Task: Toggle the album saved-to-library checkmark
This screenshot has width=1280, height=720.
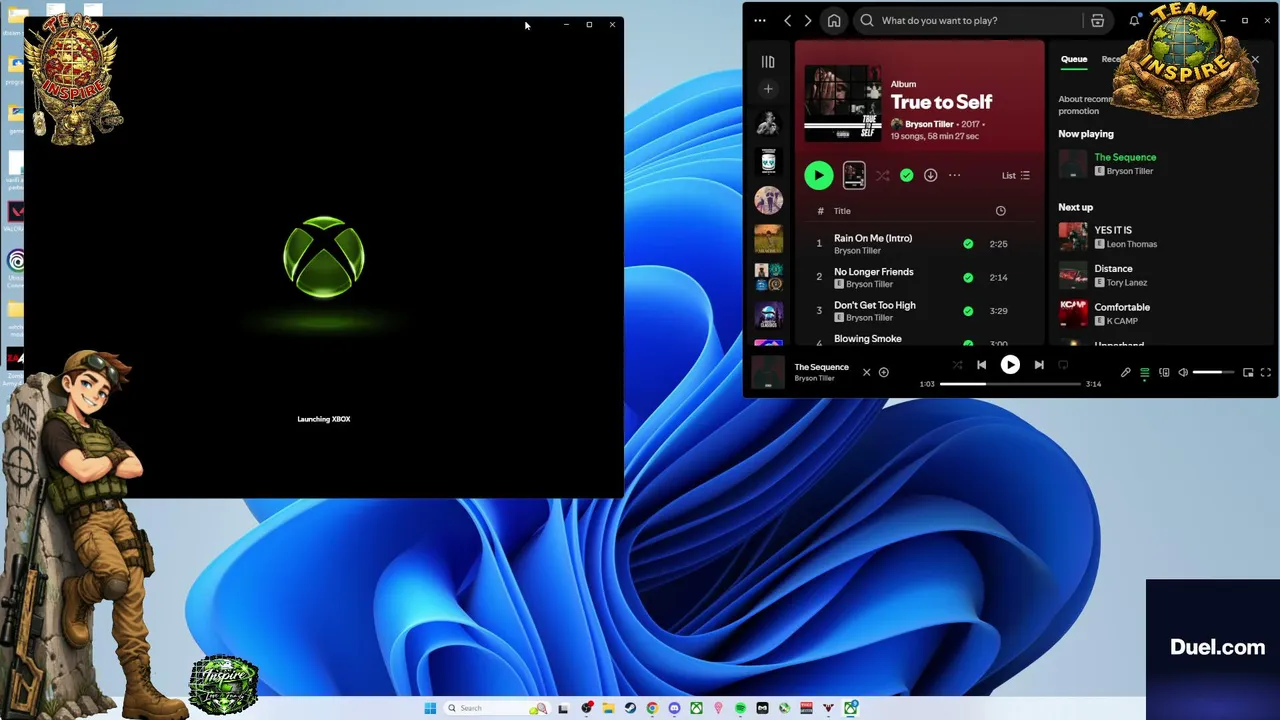Action: pos(906,175)
